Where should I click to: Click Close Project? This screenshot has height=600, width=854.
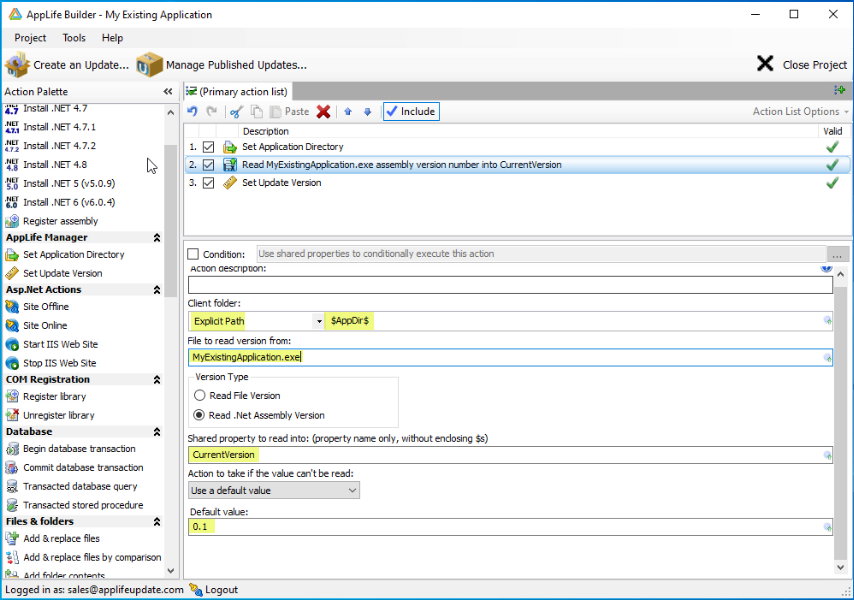click(x=802, y=65)
